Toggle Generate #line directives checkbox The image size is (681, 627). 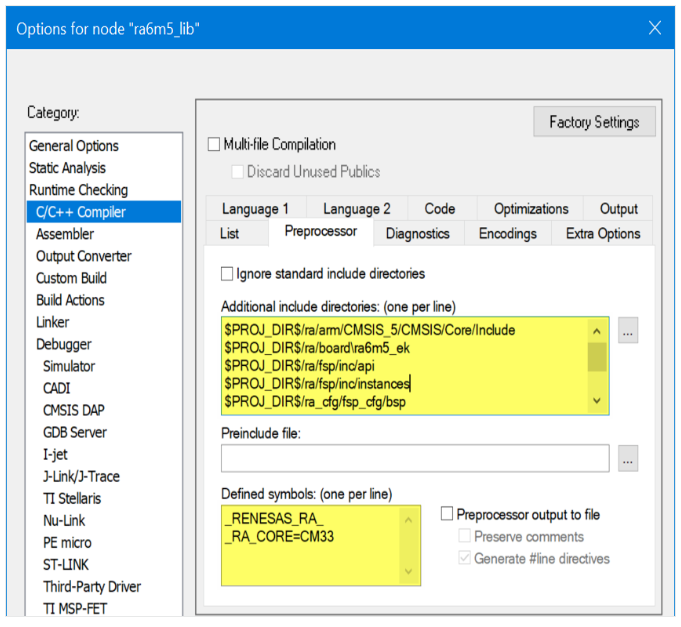coord(464,558)
